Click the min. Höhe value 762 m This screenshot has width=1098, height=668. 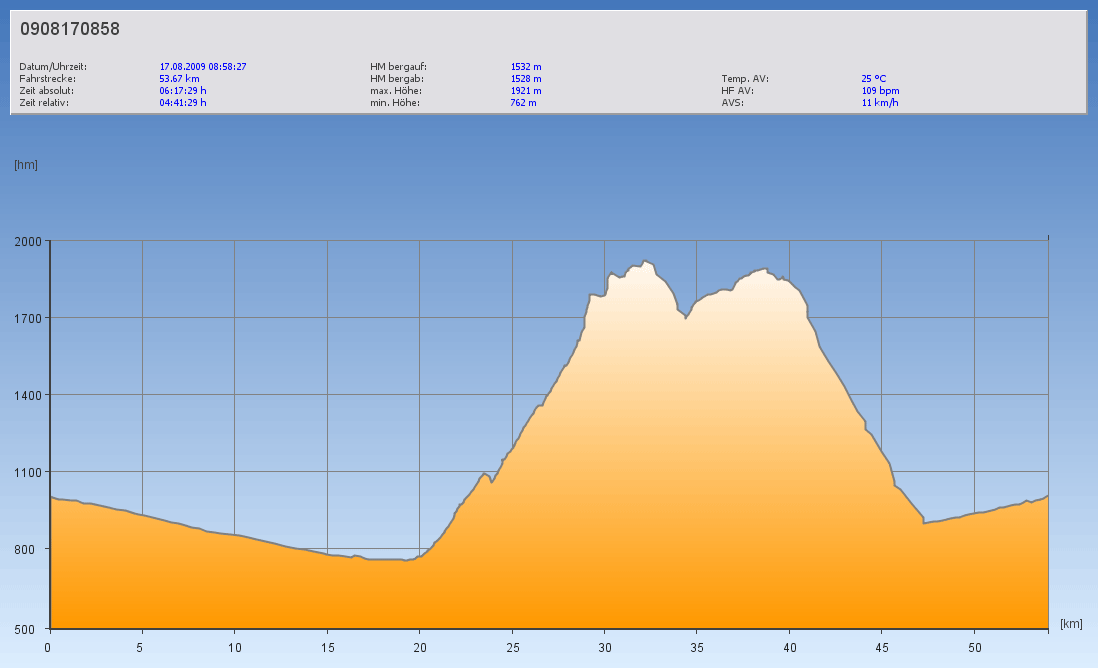pyautogui.click(x=523, y=102)
